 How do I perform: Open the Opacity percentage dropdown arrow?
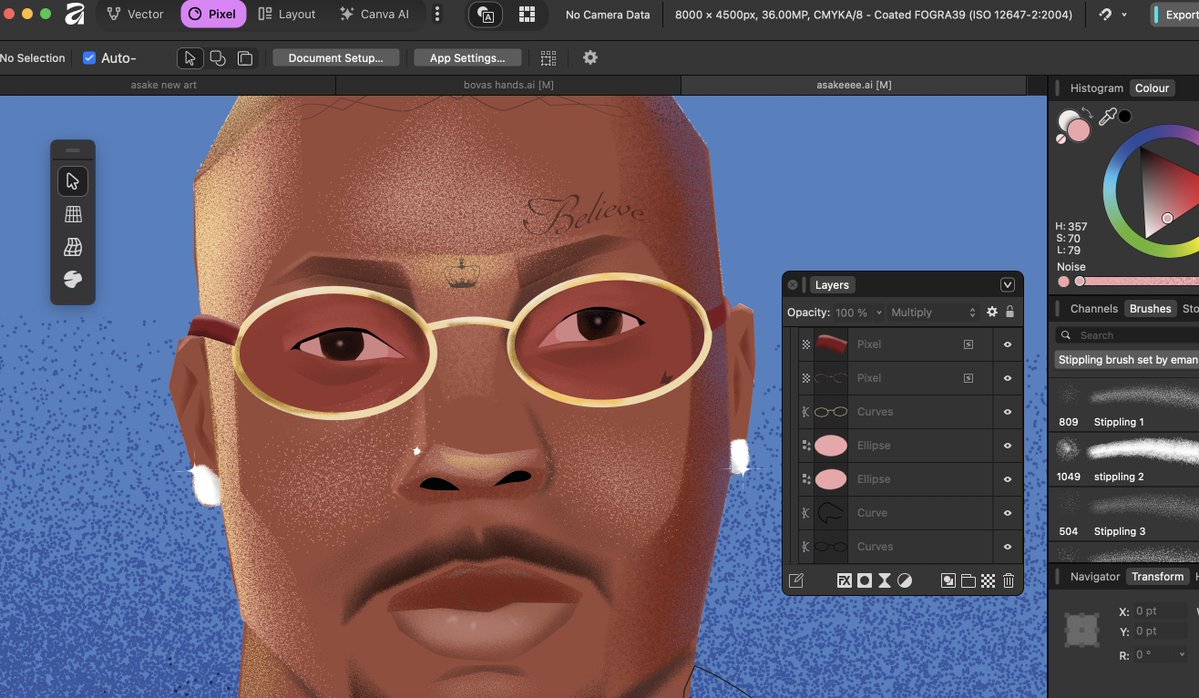pos(879,313)
